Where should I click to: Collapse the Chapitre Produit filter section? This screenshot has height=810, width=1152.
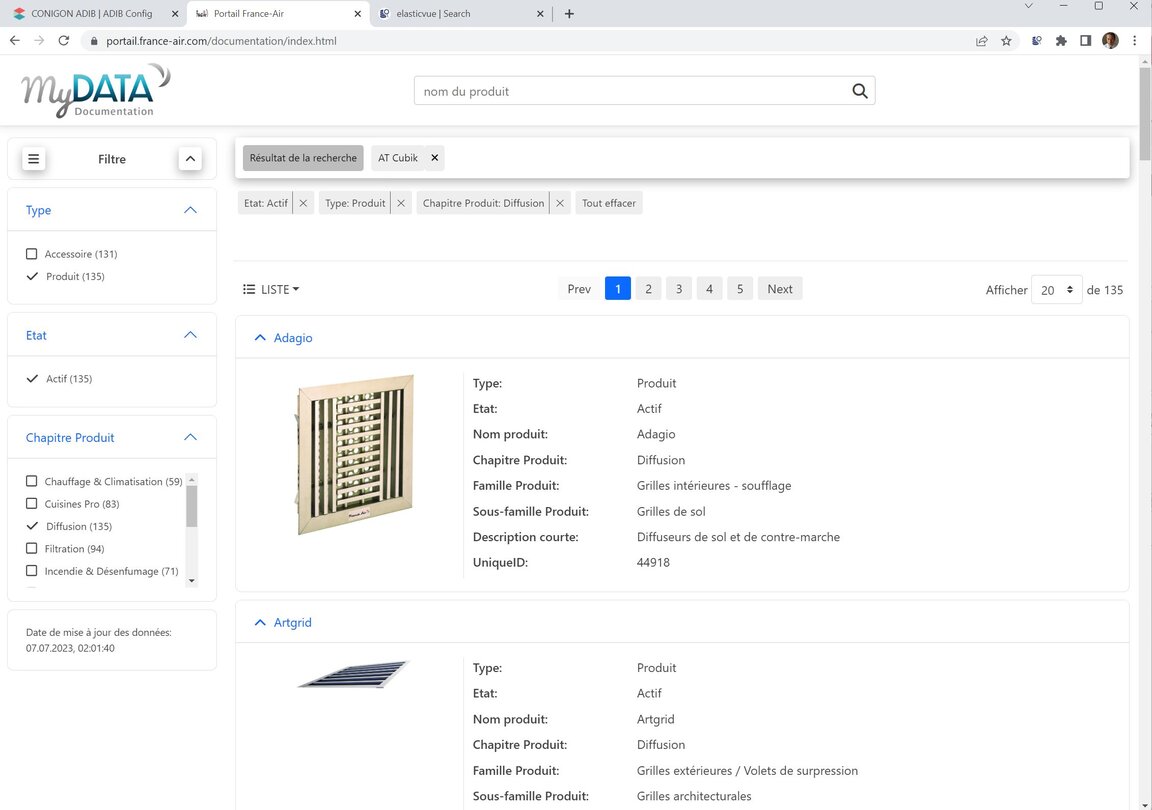[190, 437]
